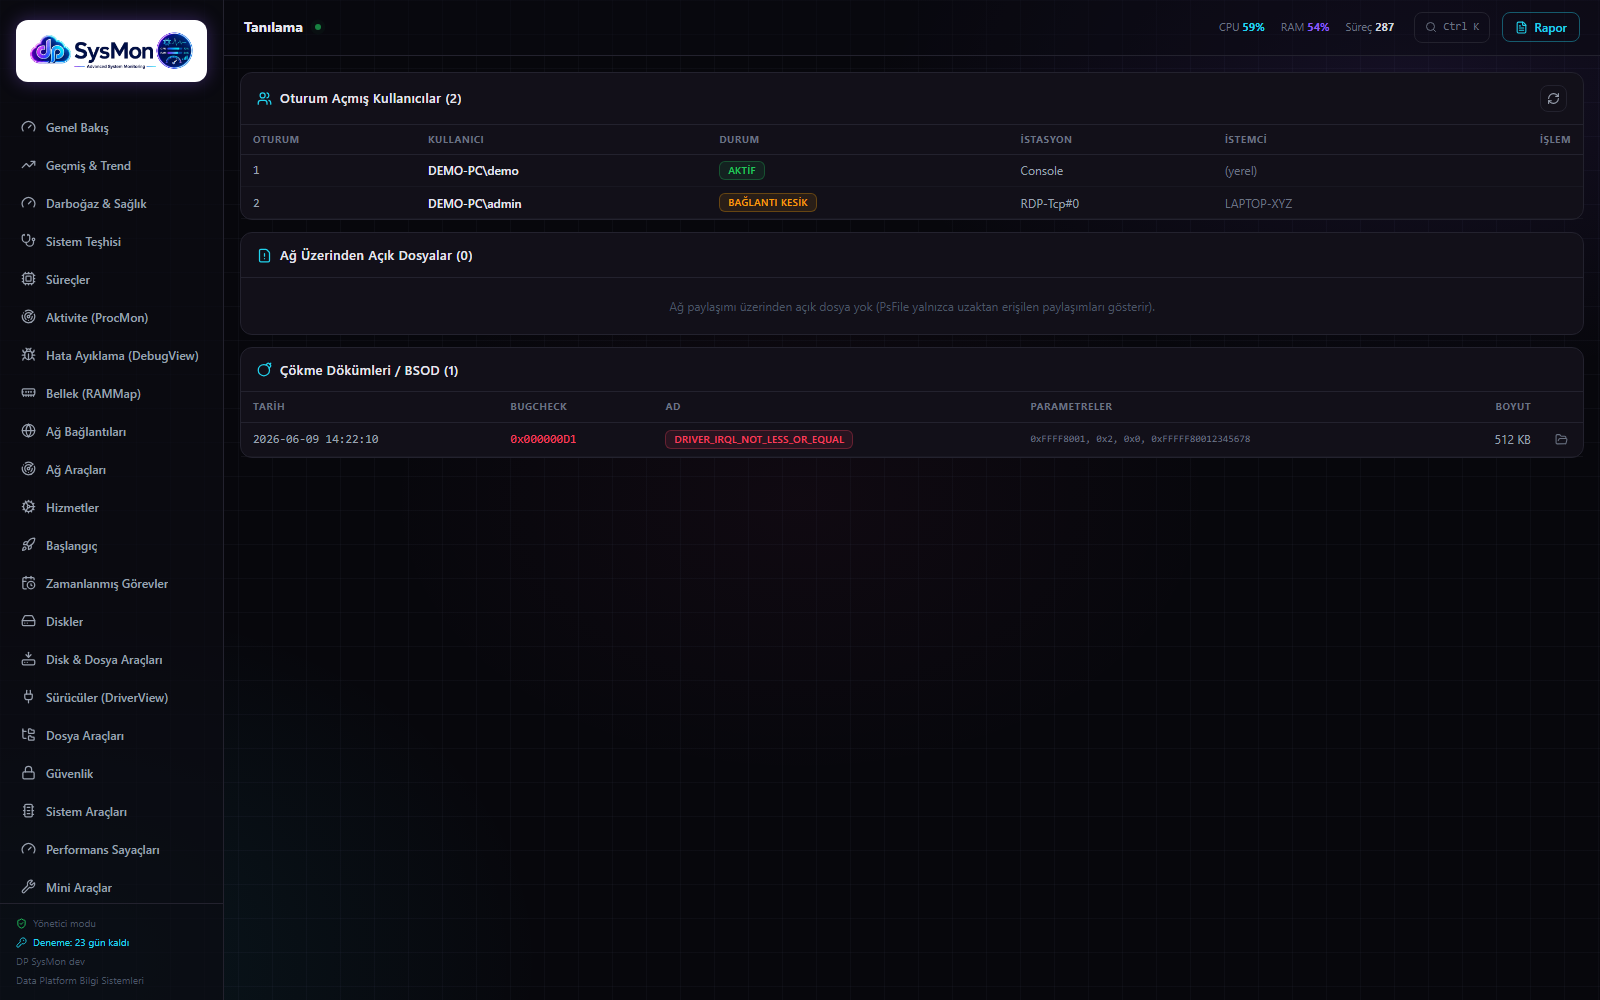Click the Zamanlanmış Görevler calendar icon
Image resolution: width=1600 pixels, height=1000 pixels.
(28, 583)
